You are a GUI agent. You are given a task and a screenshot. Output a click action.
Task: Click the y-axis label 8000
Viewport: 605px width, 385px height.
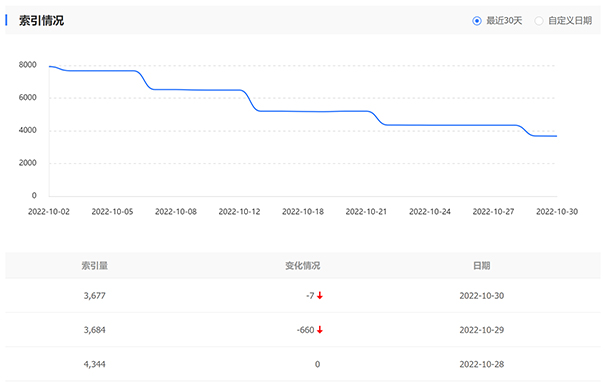coord(28,65)
